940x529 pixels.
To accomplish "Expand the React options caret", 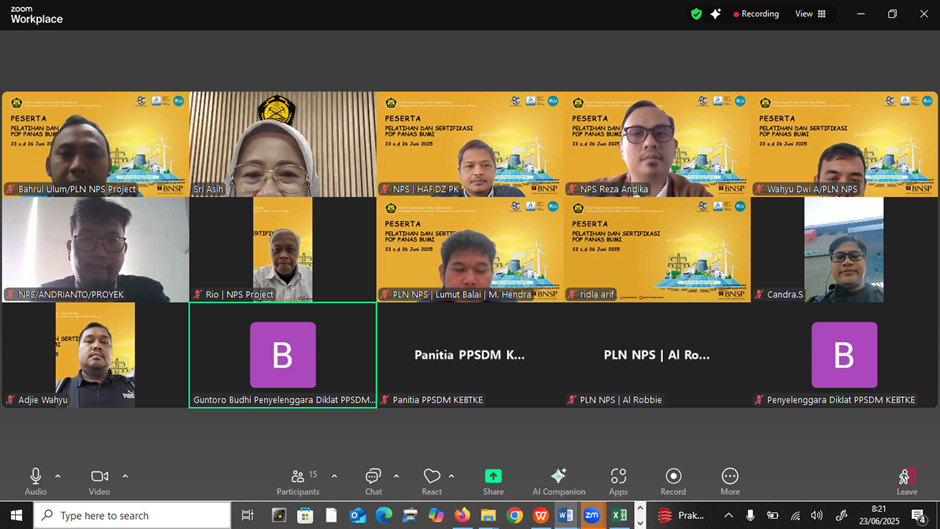I will click(x=451, y=476).
